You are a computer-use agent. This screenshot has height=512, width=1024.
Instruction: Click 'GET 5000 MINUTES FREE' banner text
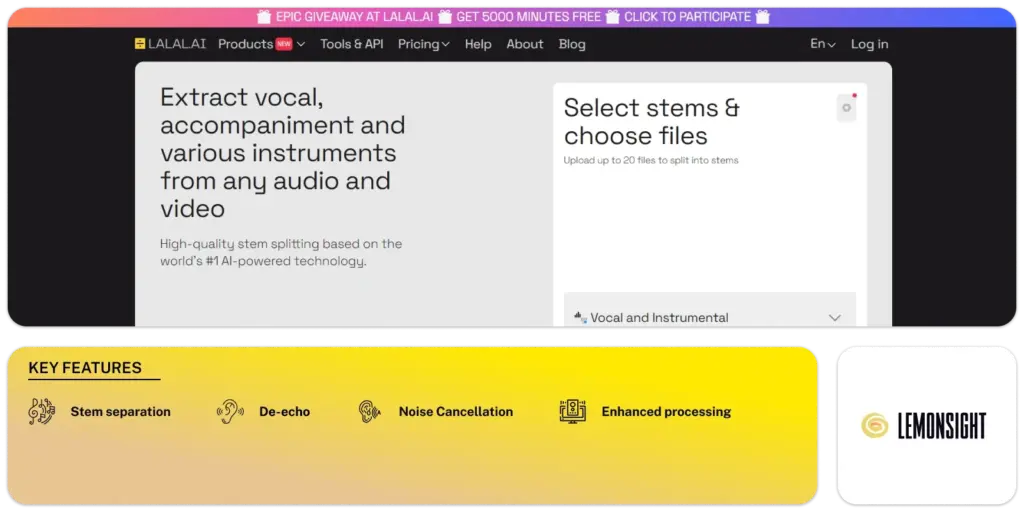(x=528, y=17)
